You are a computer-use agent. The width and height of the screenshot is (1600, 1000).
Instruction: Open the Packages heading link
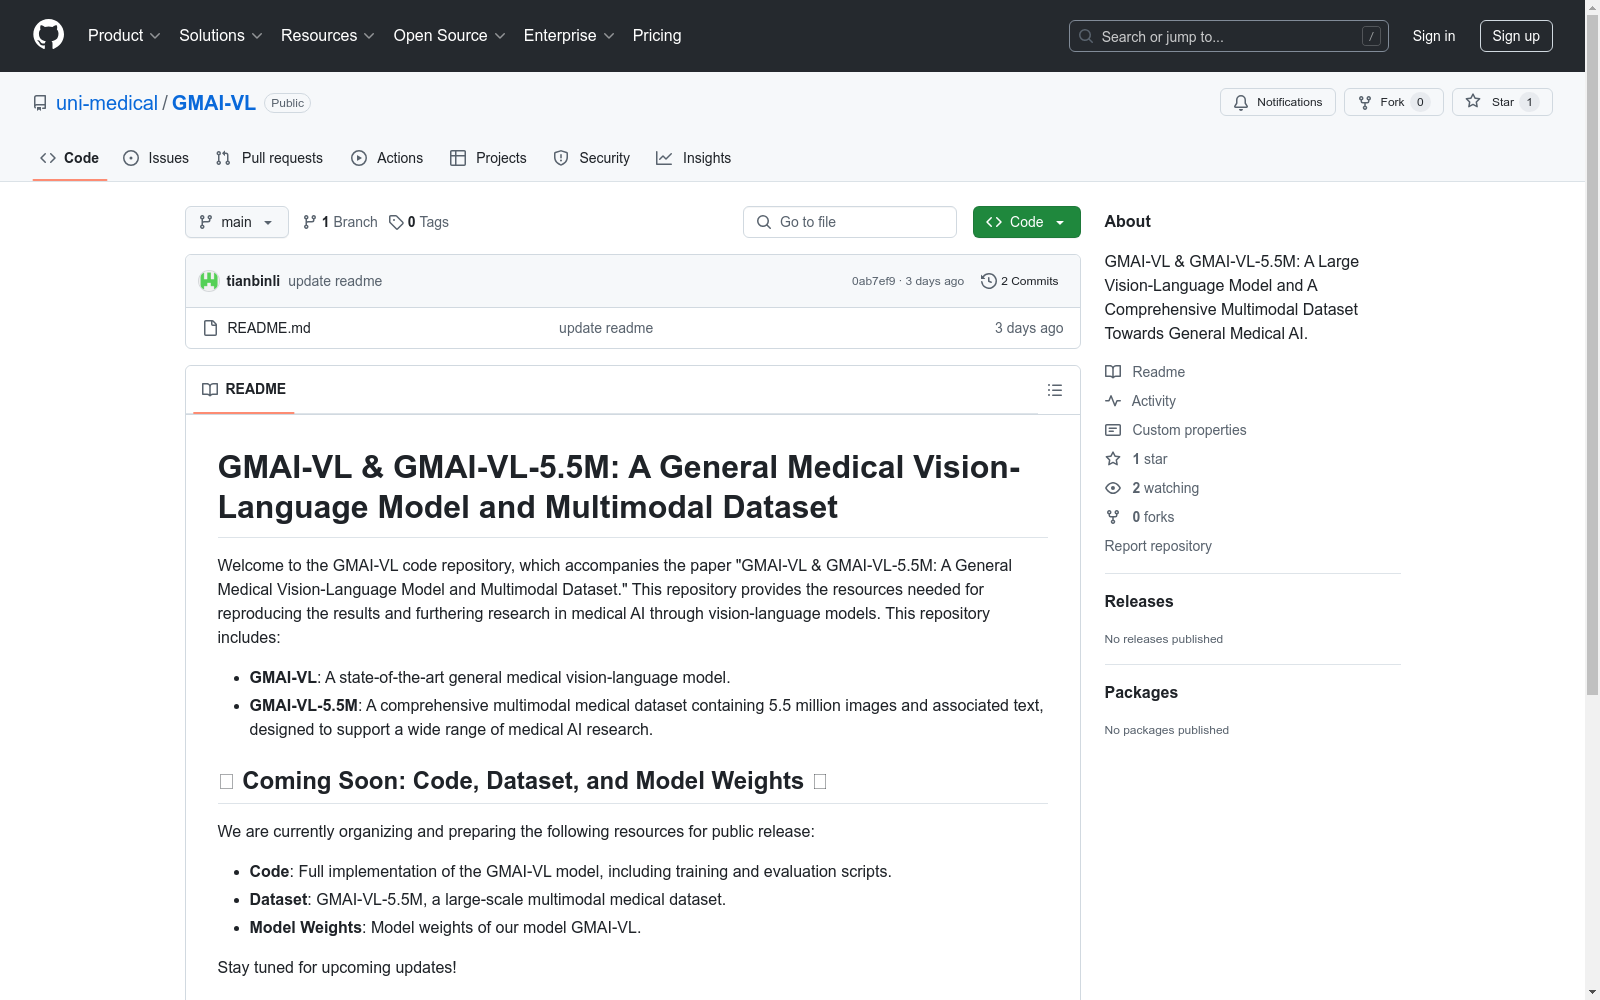(1141, 692)
